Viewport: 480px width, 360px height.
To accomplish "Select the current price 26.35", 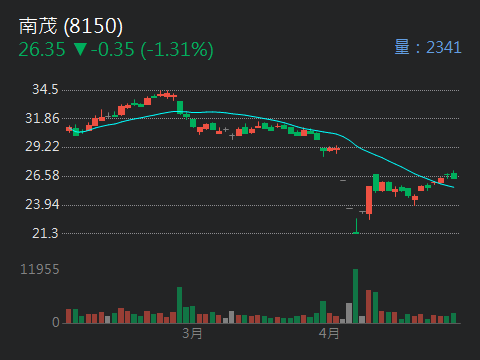I will [42, 49].
